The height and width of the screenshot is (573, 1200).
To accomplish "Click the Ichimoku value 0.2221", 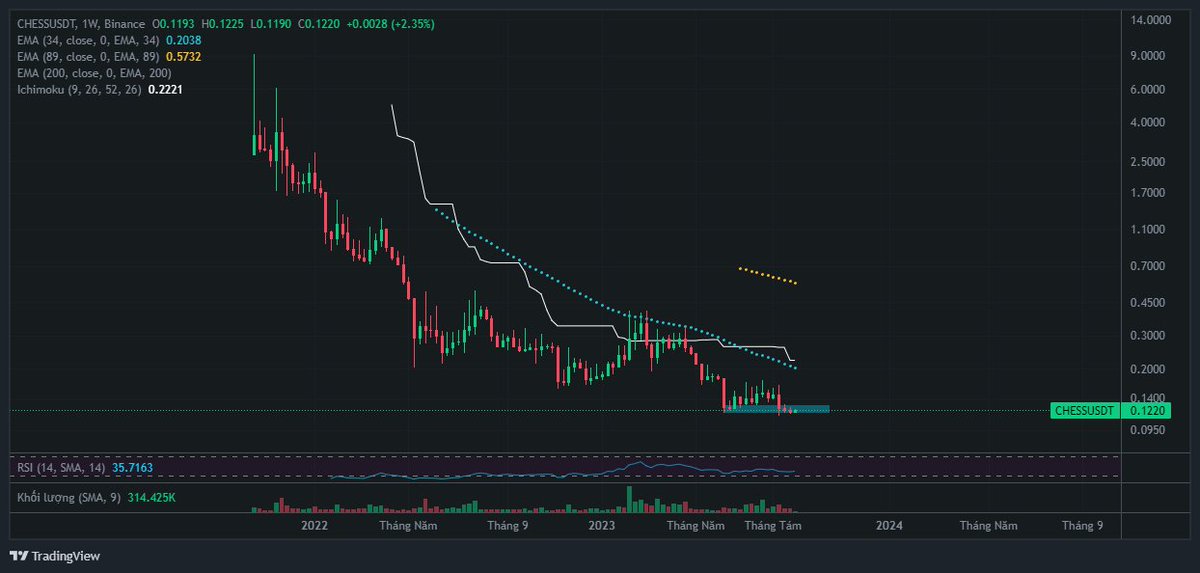I will click(165, 90).
